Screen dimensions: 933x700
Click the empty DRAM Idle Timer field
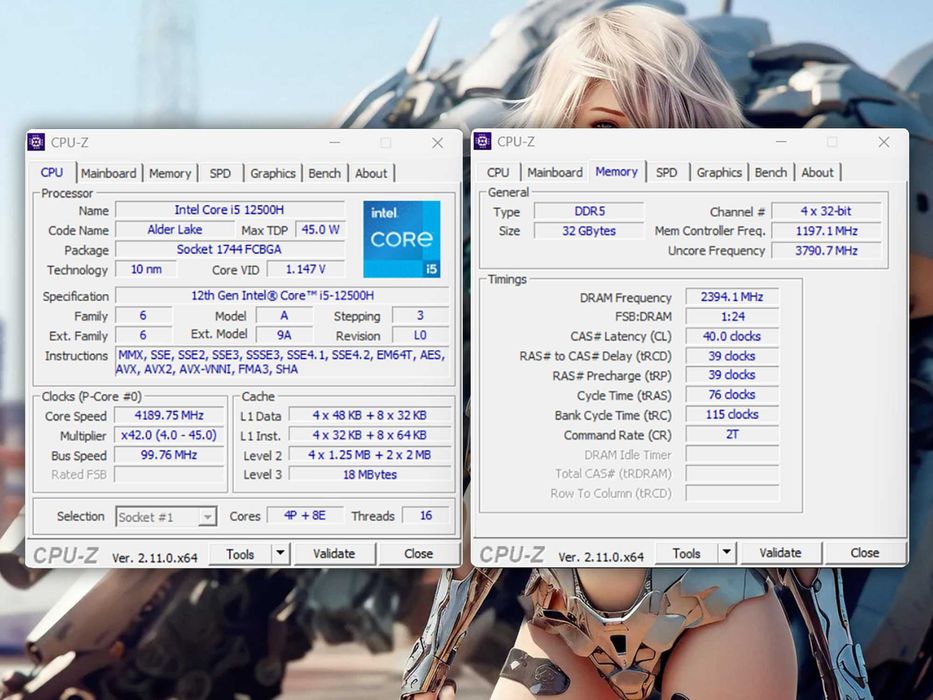tap(732, 454)
